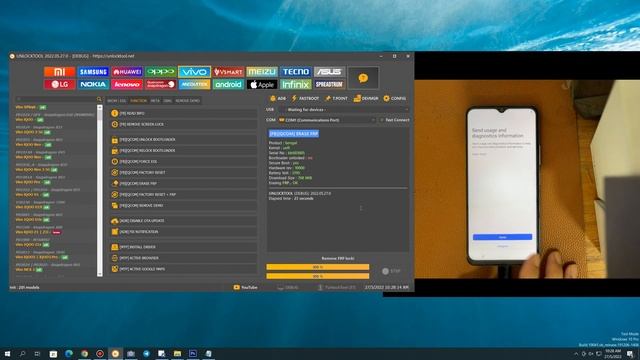The image size is (640, 360).
Task: Click the lower orange progress bar
Action: 318,276
